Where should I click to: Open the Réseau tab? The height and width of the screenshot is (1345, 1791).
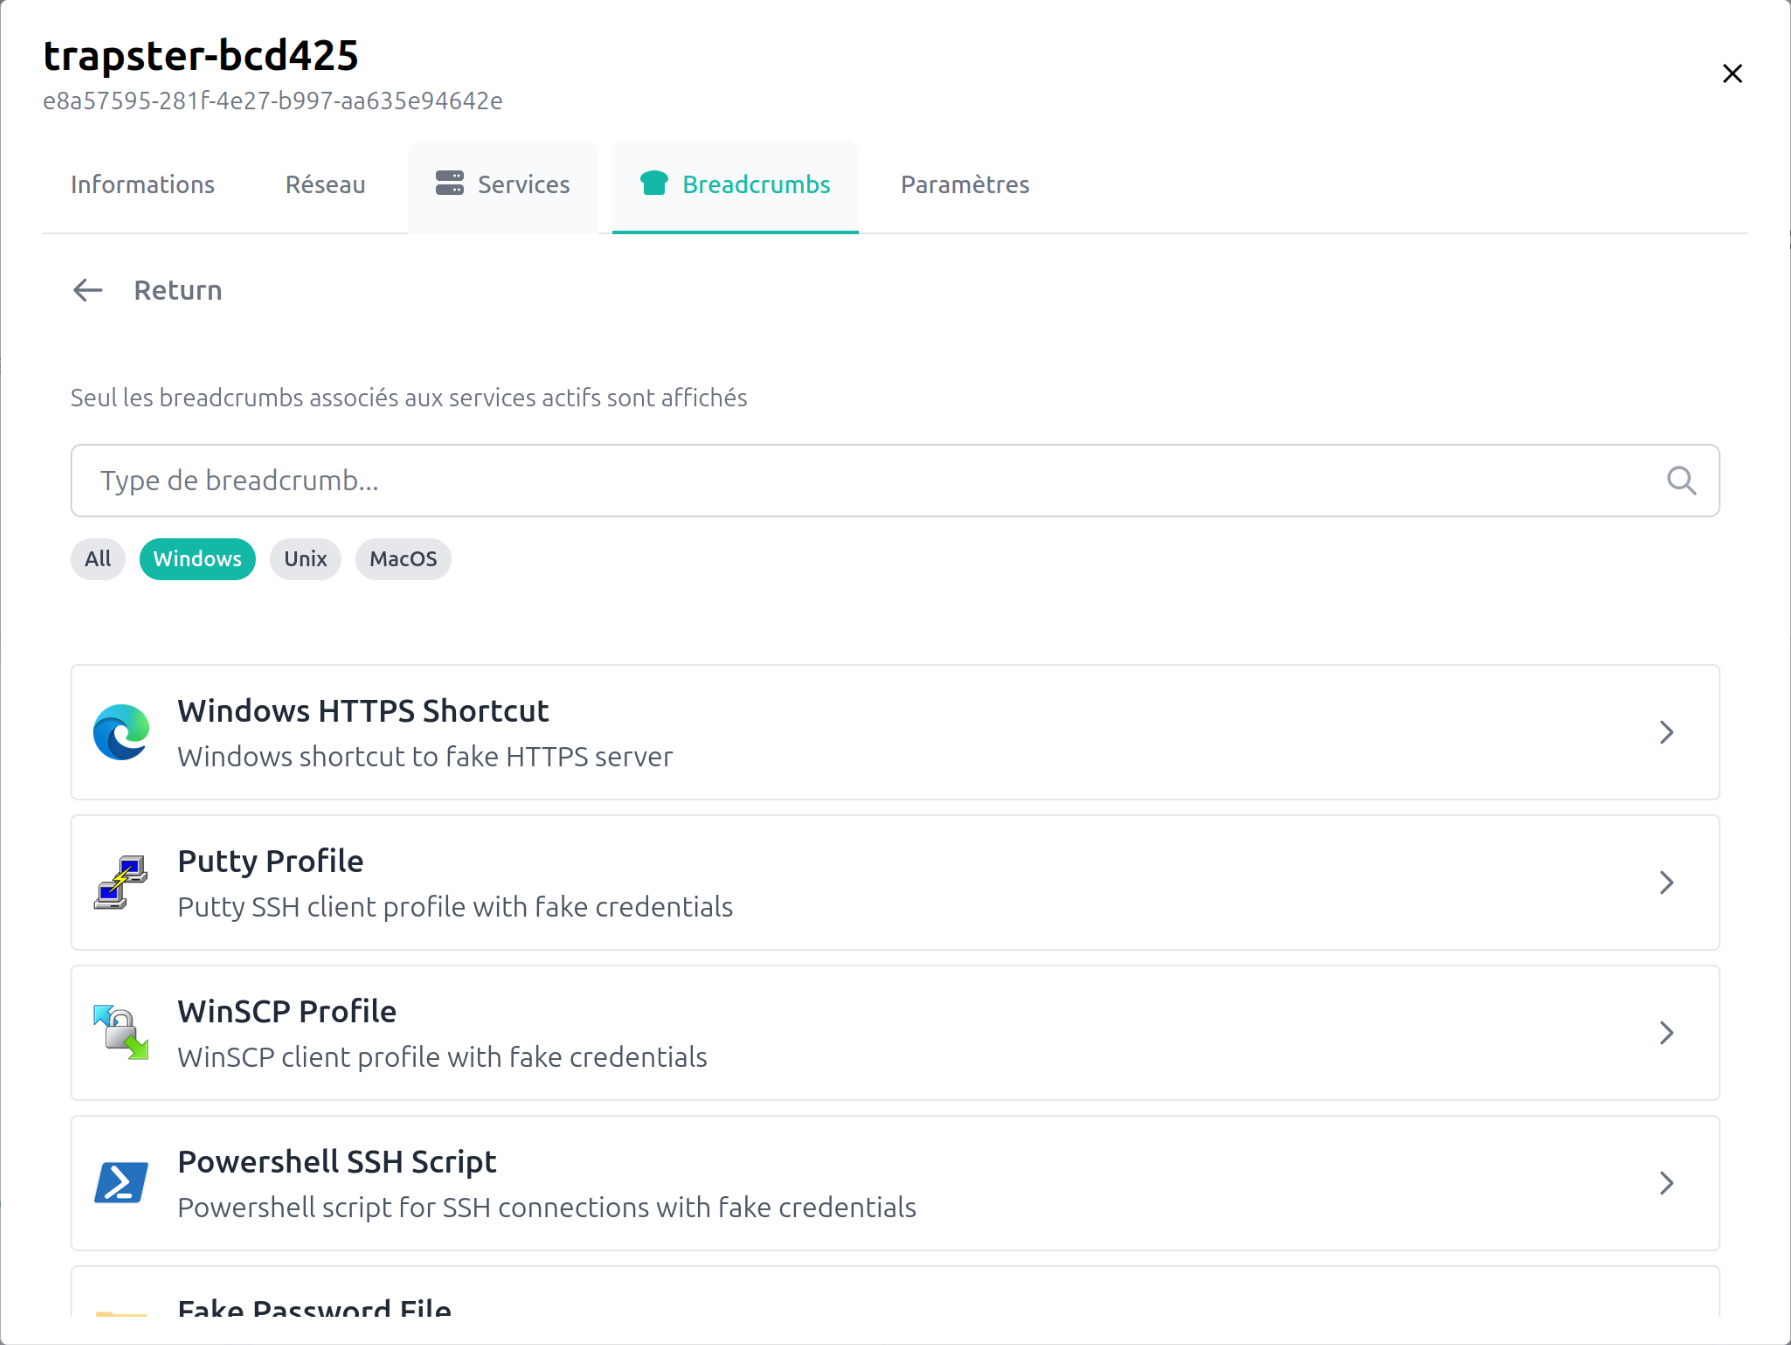(325, 185)
